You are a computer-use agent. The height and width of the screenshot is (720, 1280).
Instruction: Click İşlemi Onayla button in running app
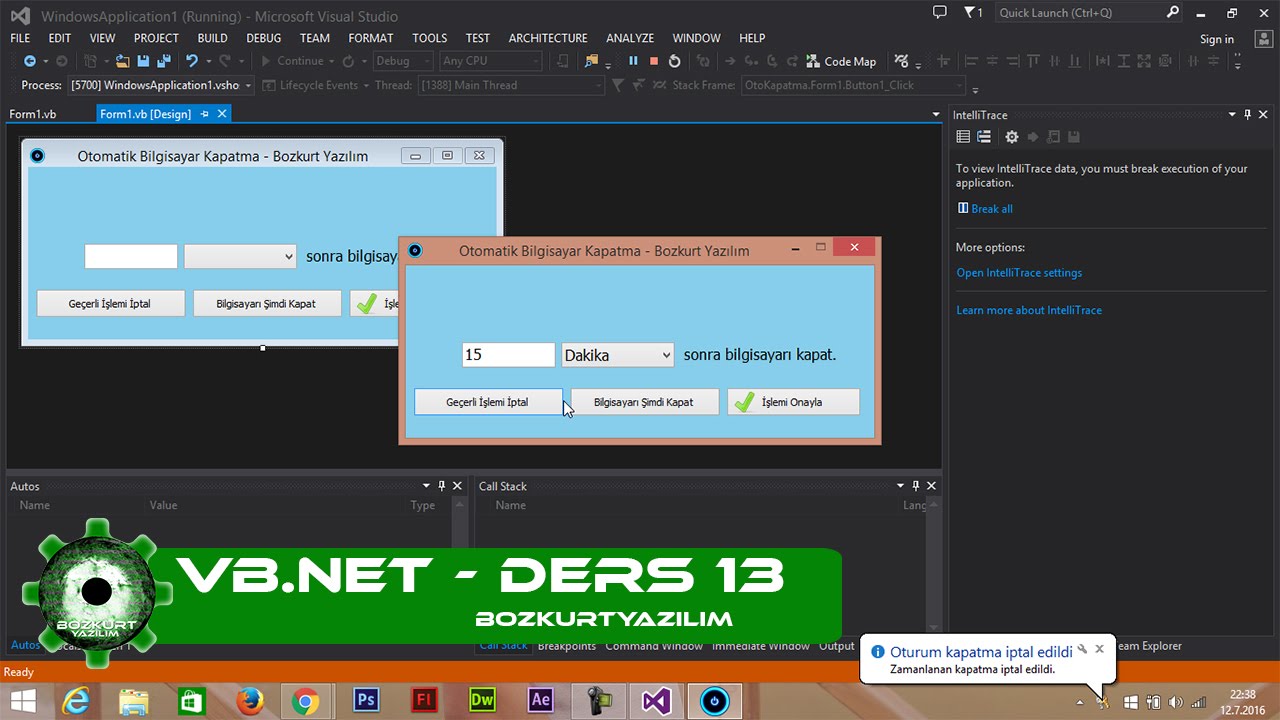tap(793, 402)
